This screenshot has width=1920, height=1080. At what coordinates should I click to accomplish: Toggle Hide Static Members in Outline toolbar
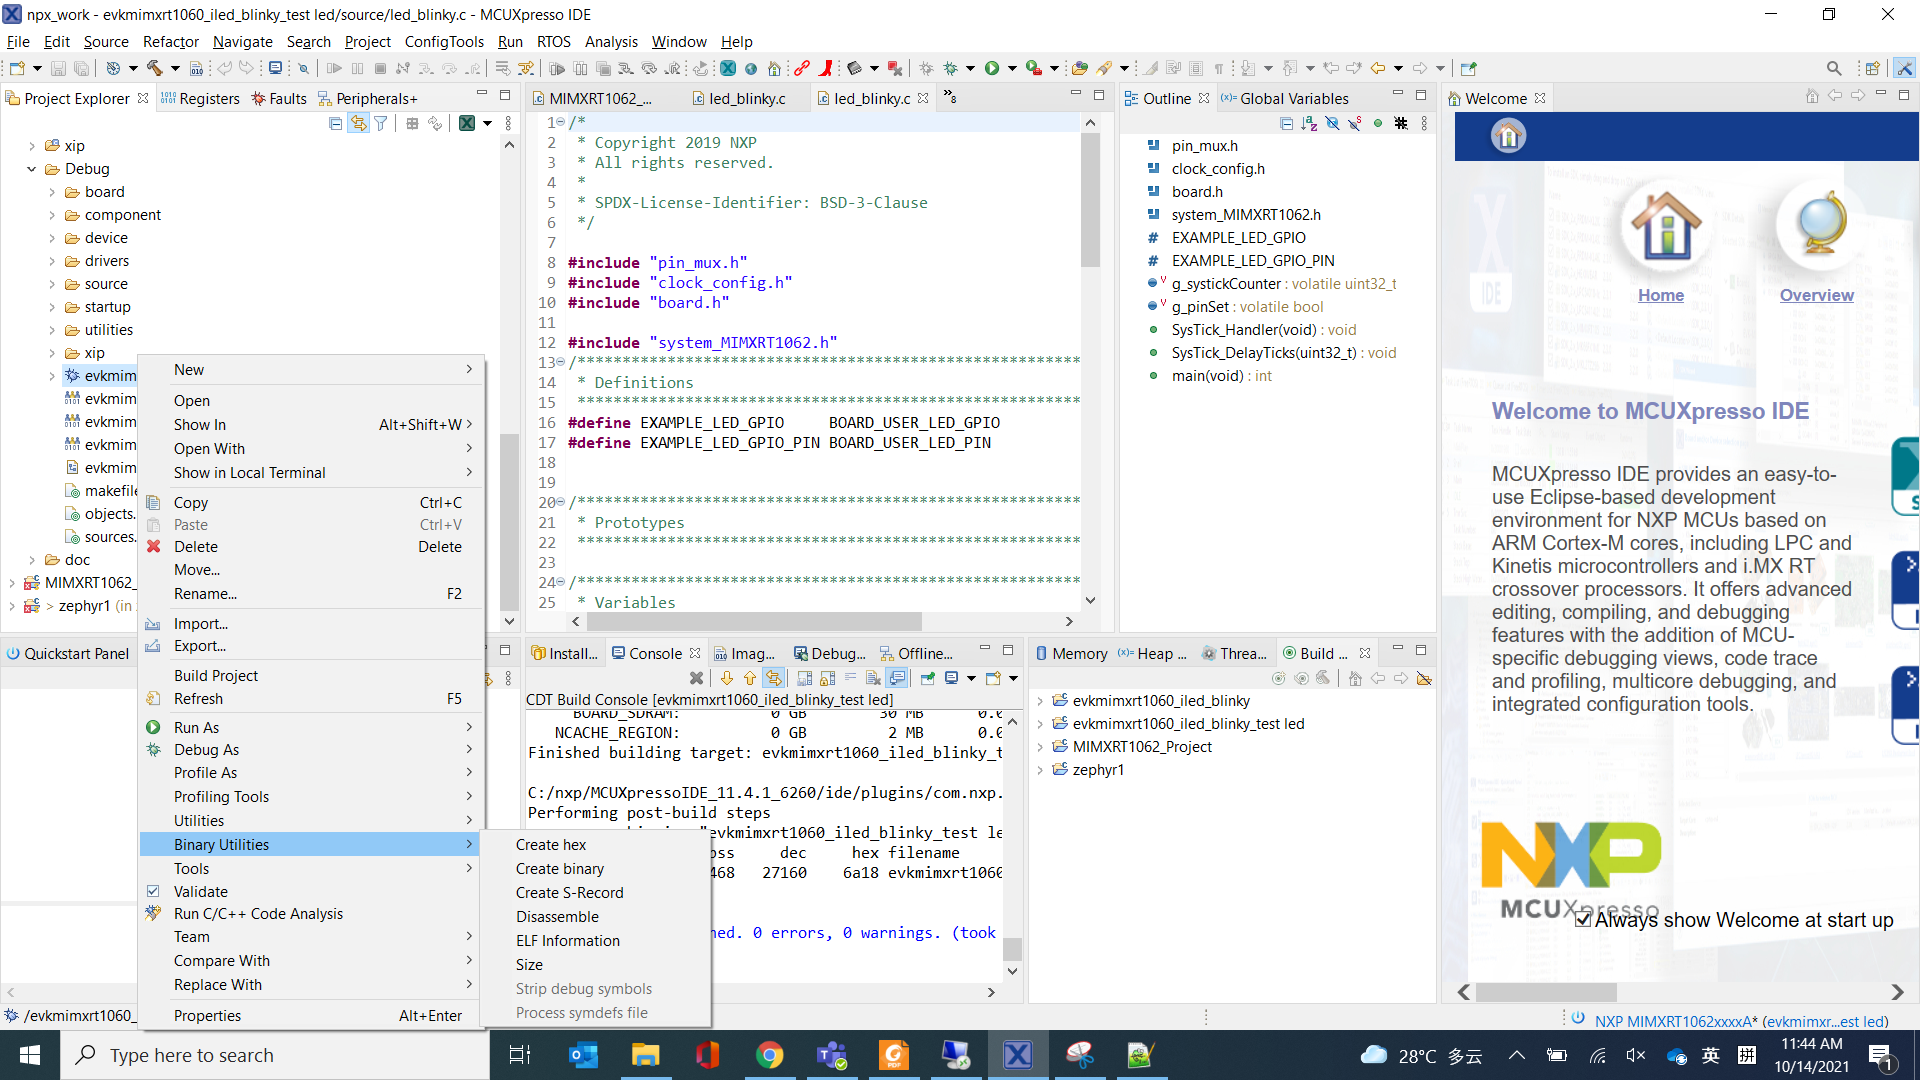(1355, 123)
